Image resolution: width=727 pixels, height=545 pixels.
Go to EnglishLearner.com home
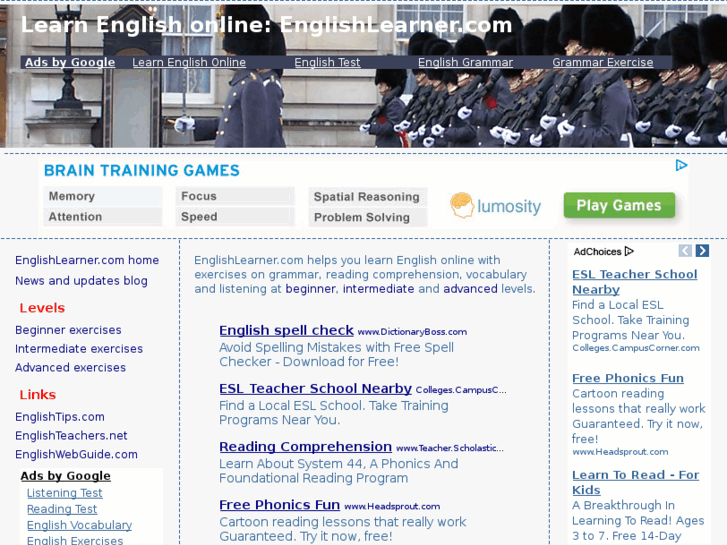pyautogui.click(x=87, y=260)
